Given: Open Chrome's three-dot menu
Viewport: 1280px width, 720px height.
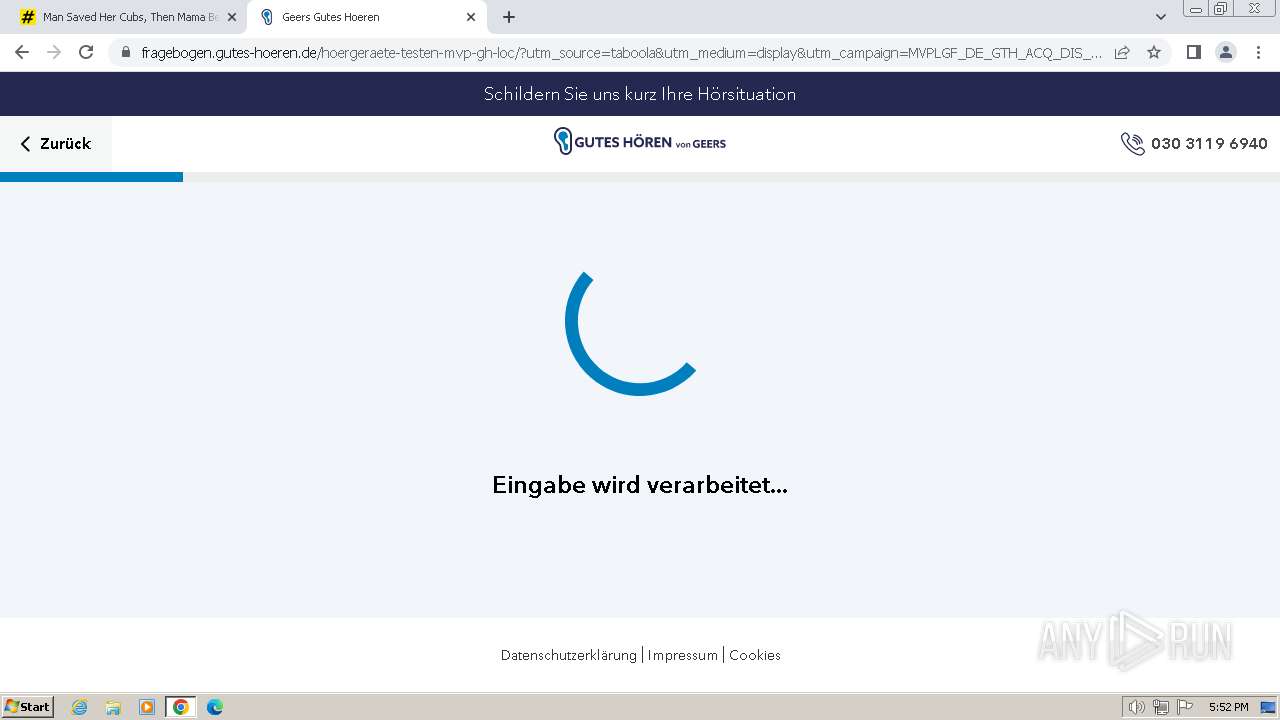Looking at the screenshot, I should click(1258, 52).
